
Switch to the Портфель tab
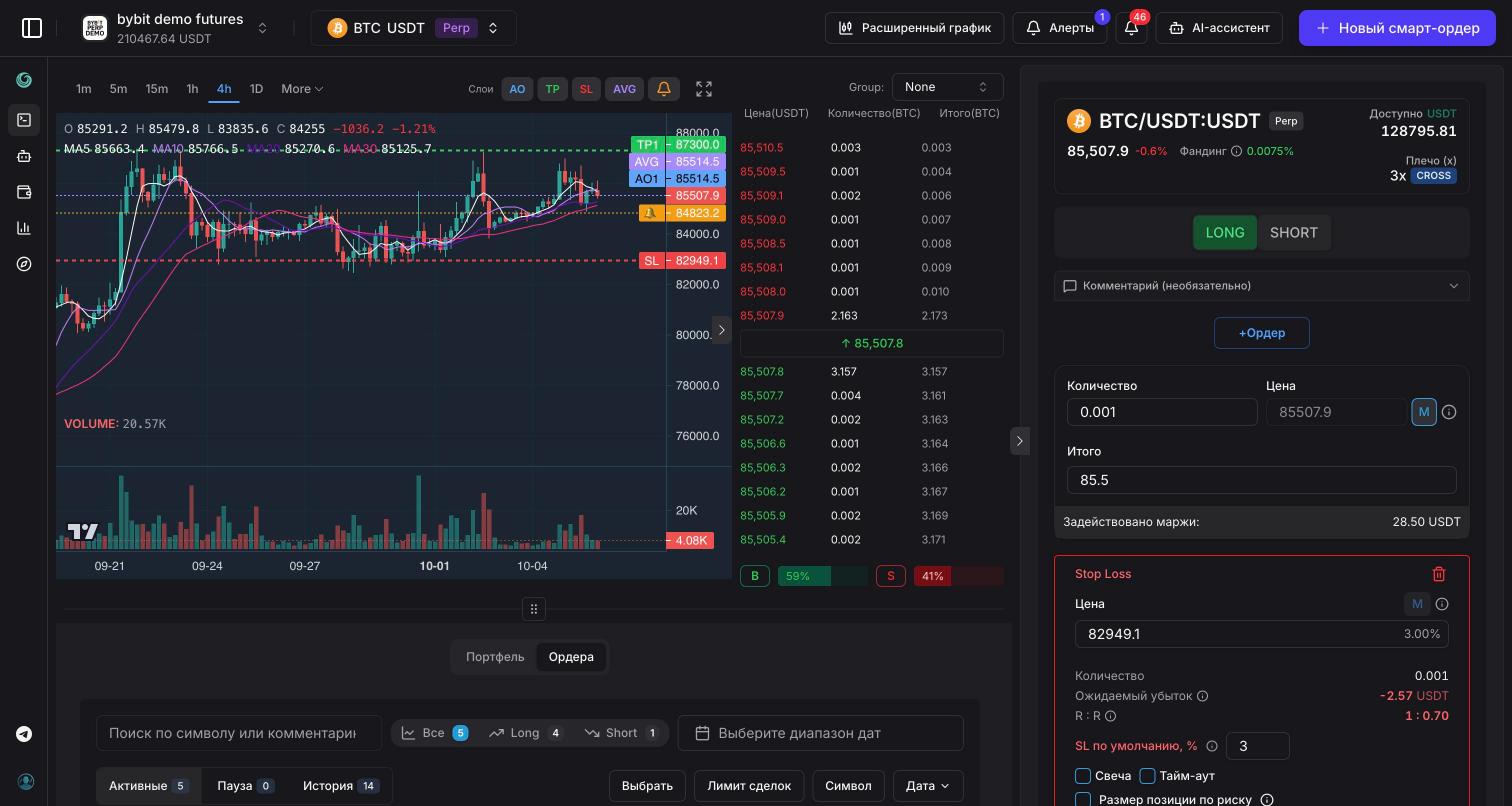[495, 657]
